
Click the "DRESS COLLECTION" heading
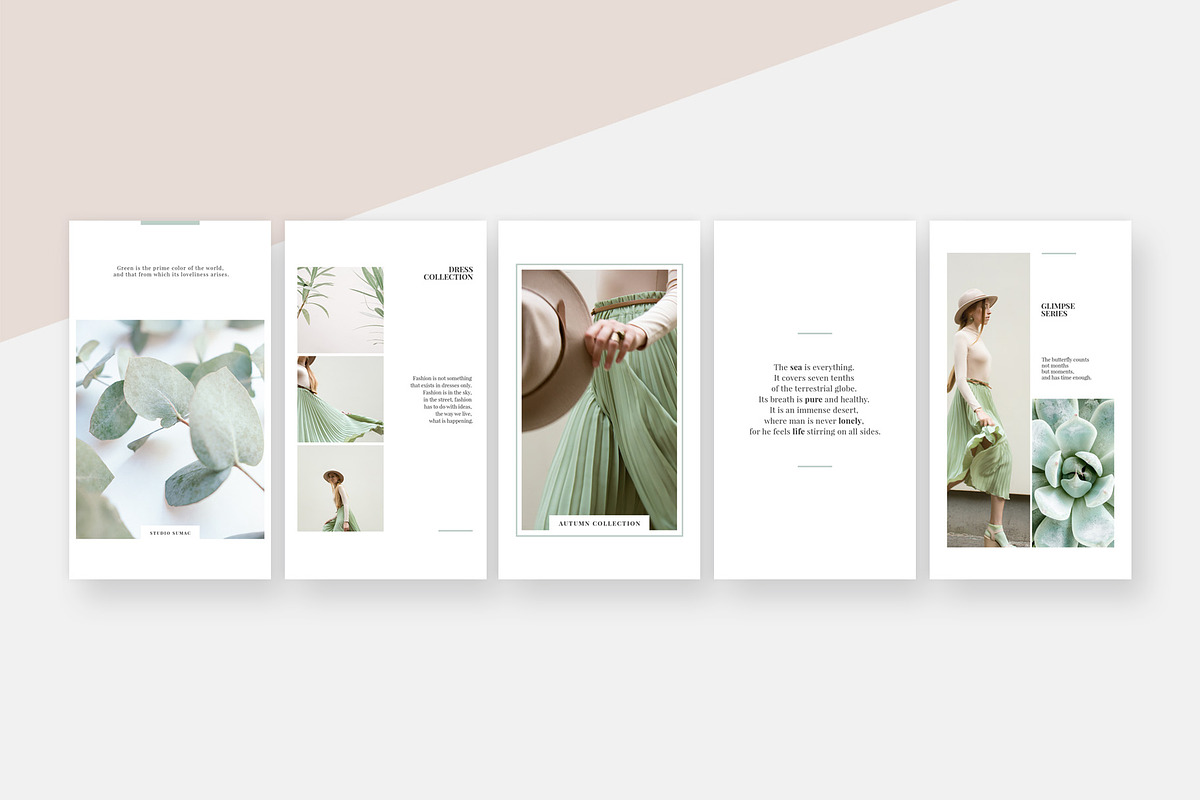448,273
